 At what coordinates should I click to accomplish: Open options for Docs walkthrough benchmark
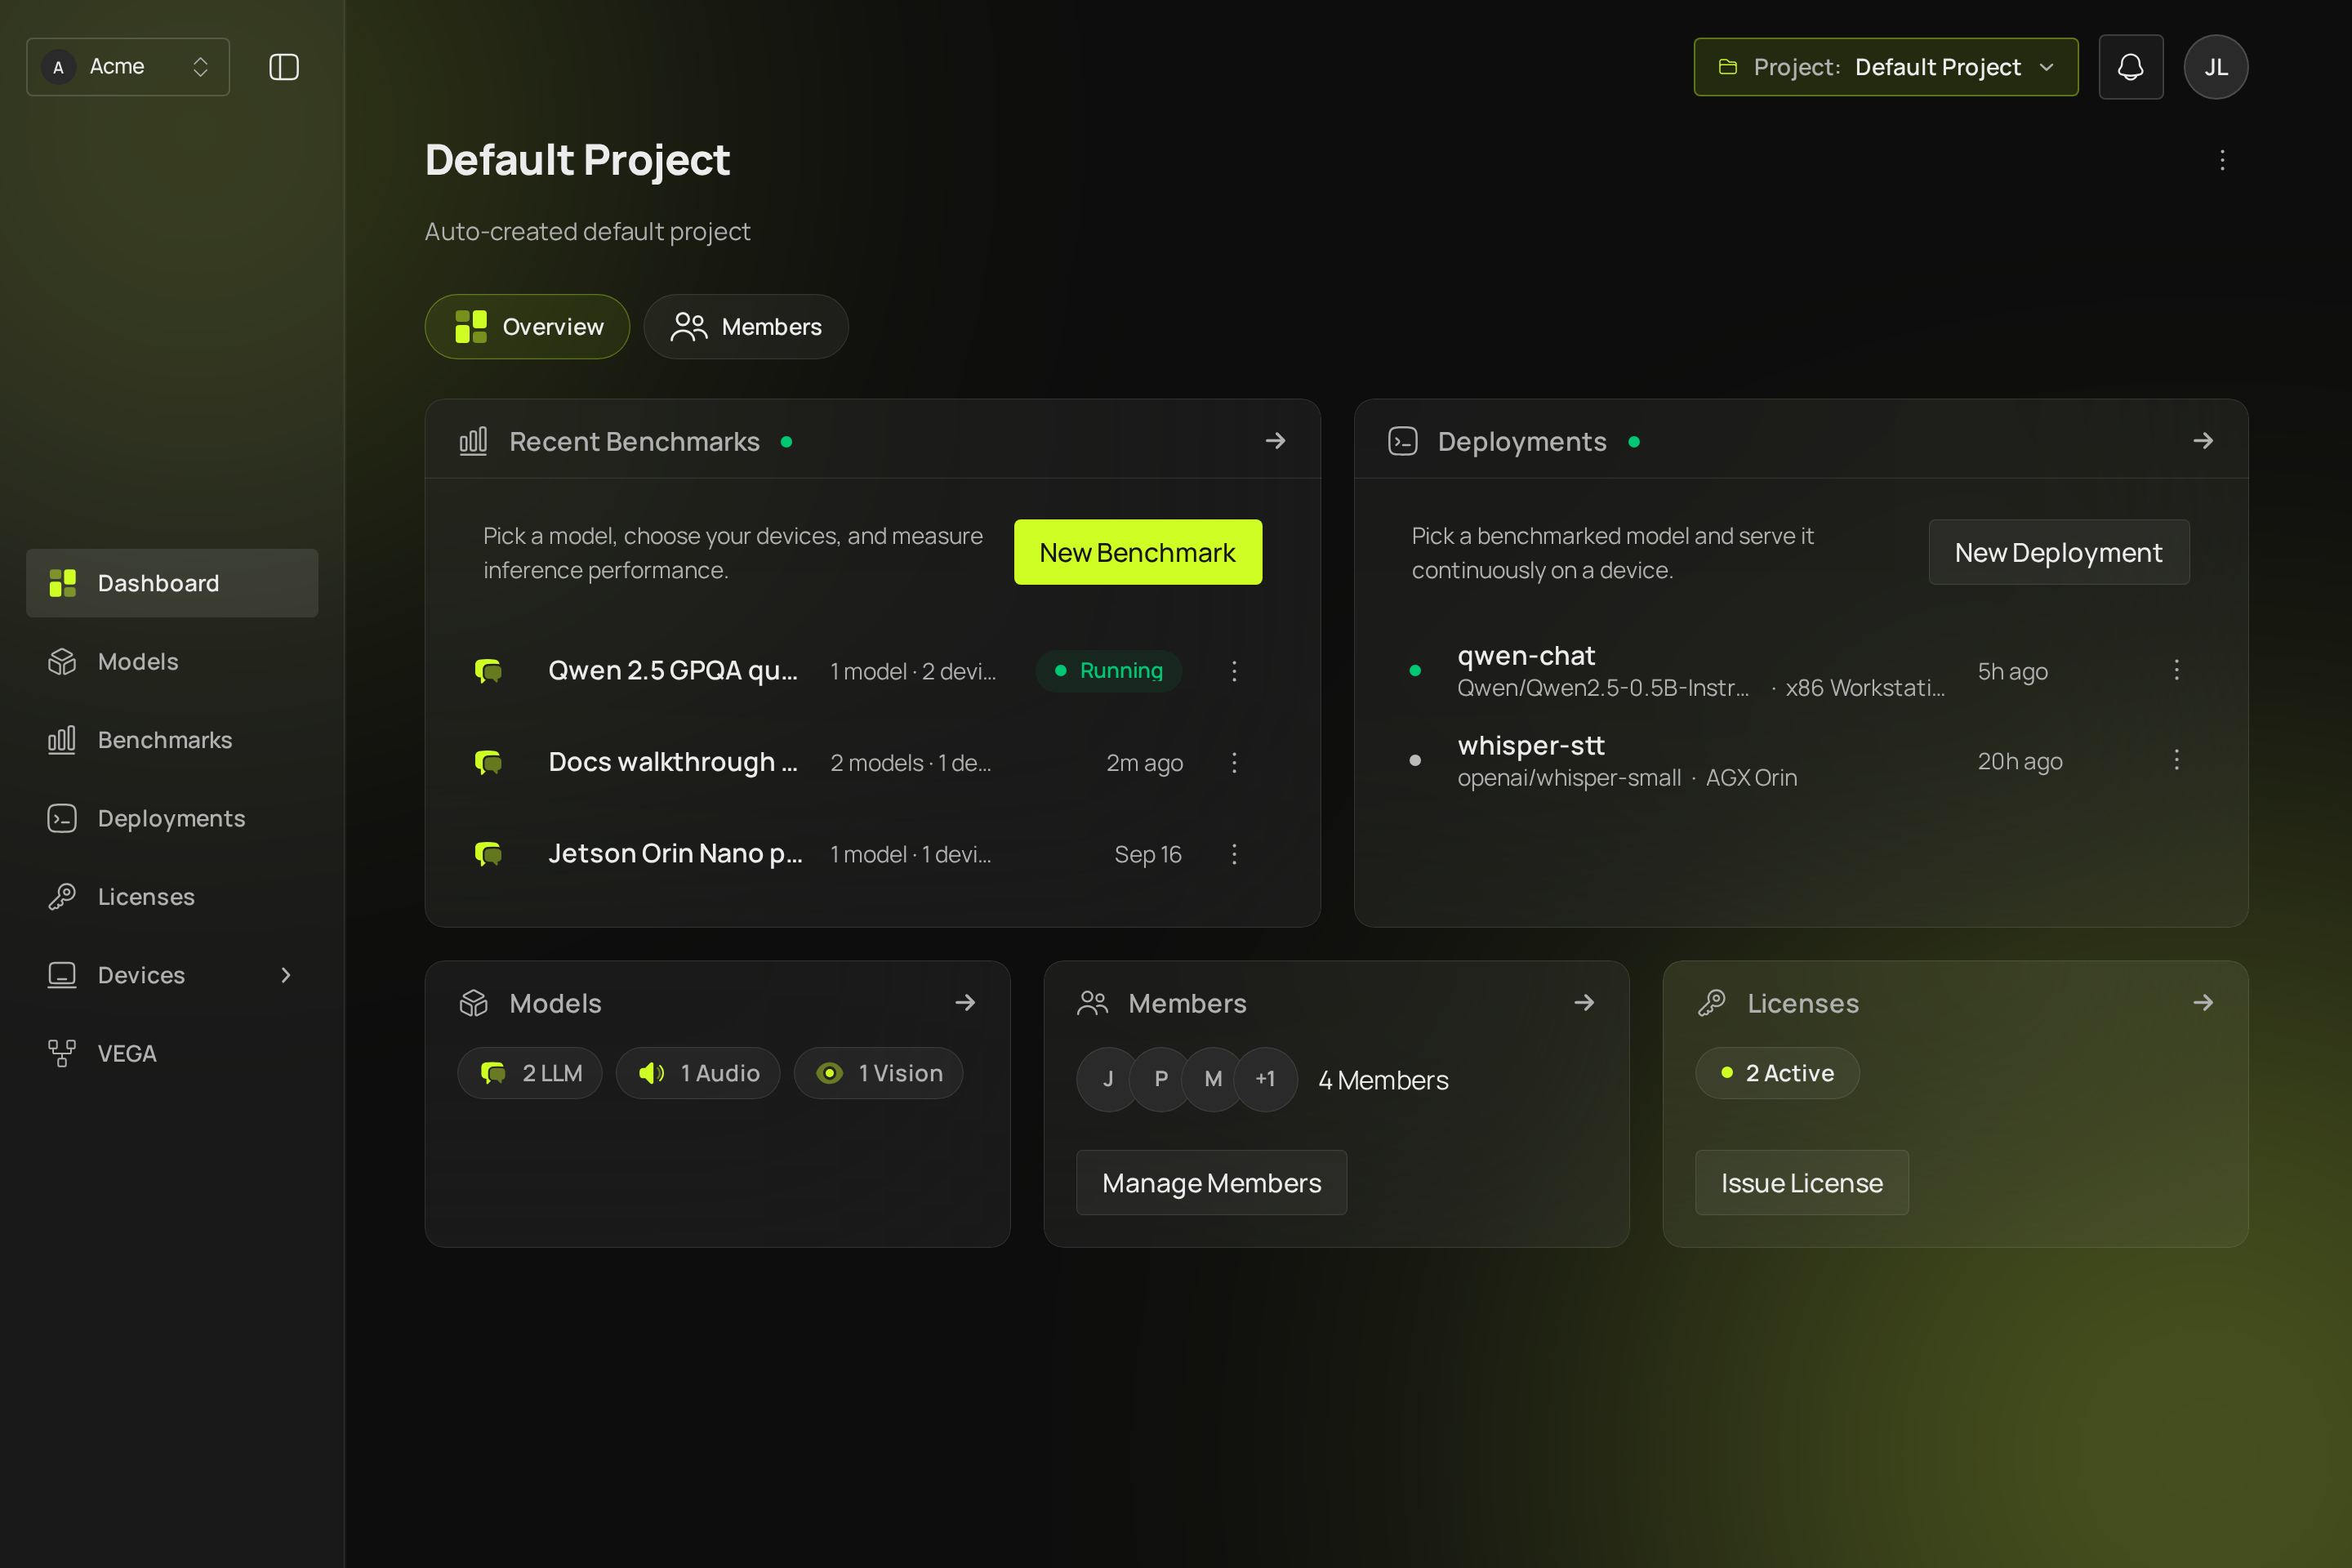coord(1234,763)
